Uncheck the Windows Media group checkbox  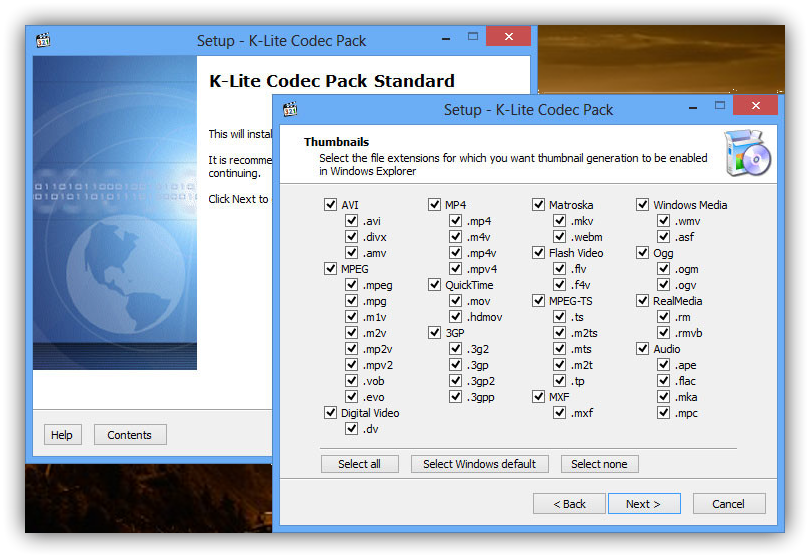pos(643,205)
